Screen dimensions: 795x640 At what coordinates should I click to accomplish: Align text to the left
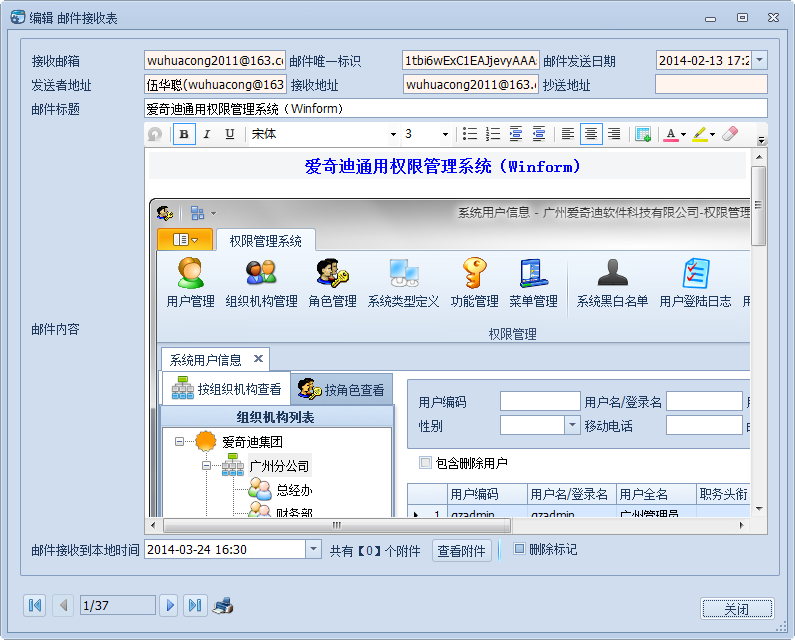point(568,134)
